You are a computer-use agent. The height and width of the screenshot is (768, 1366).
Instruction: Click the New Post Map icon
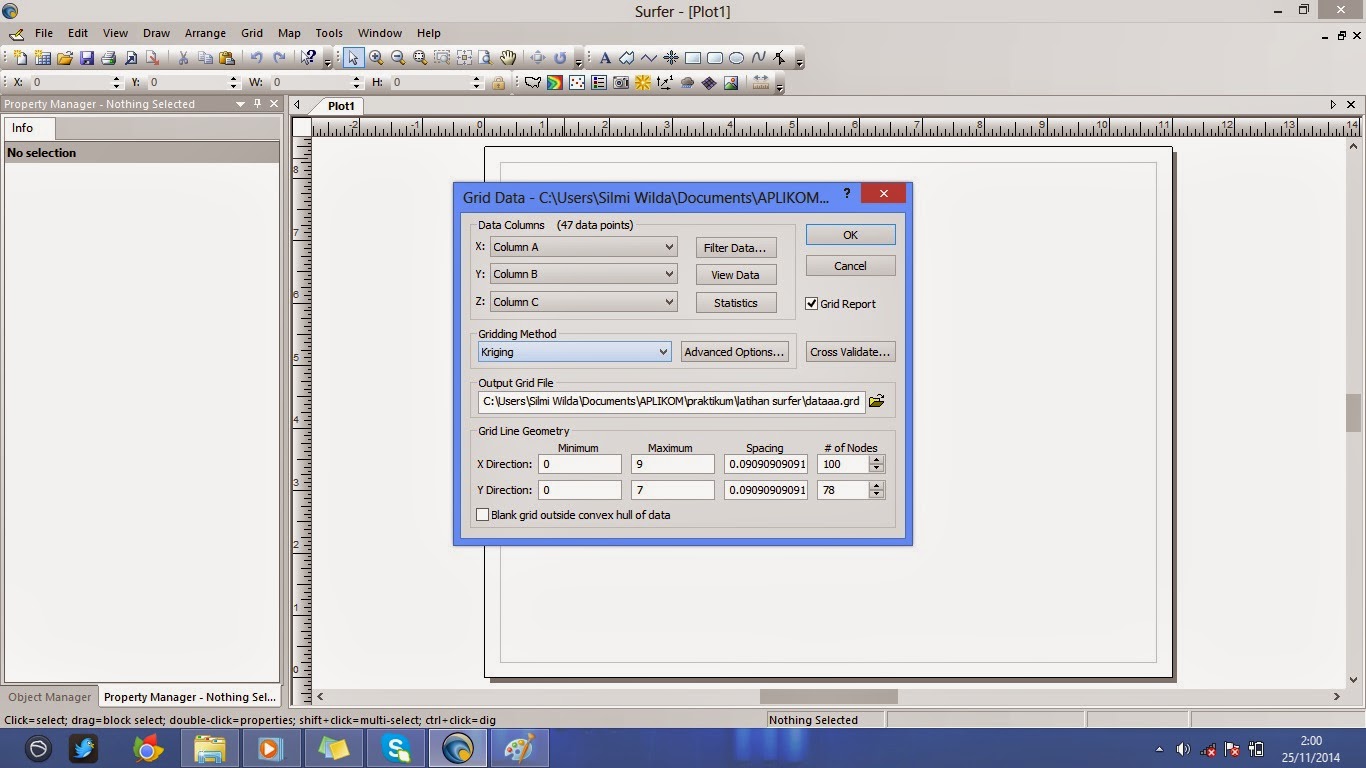tap(577, 83)
